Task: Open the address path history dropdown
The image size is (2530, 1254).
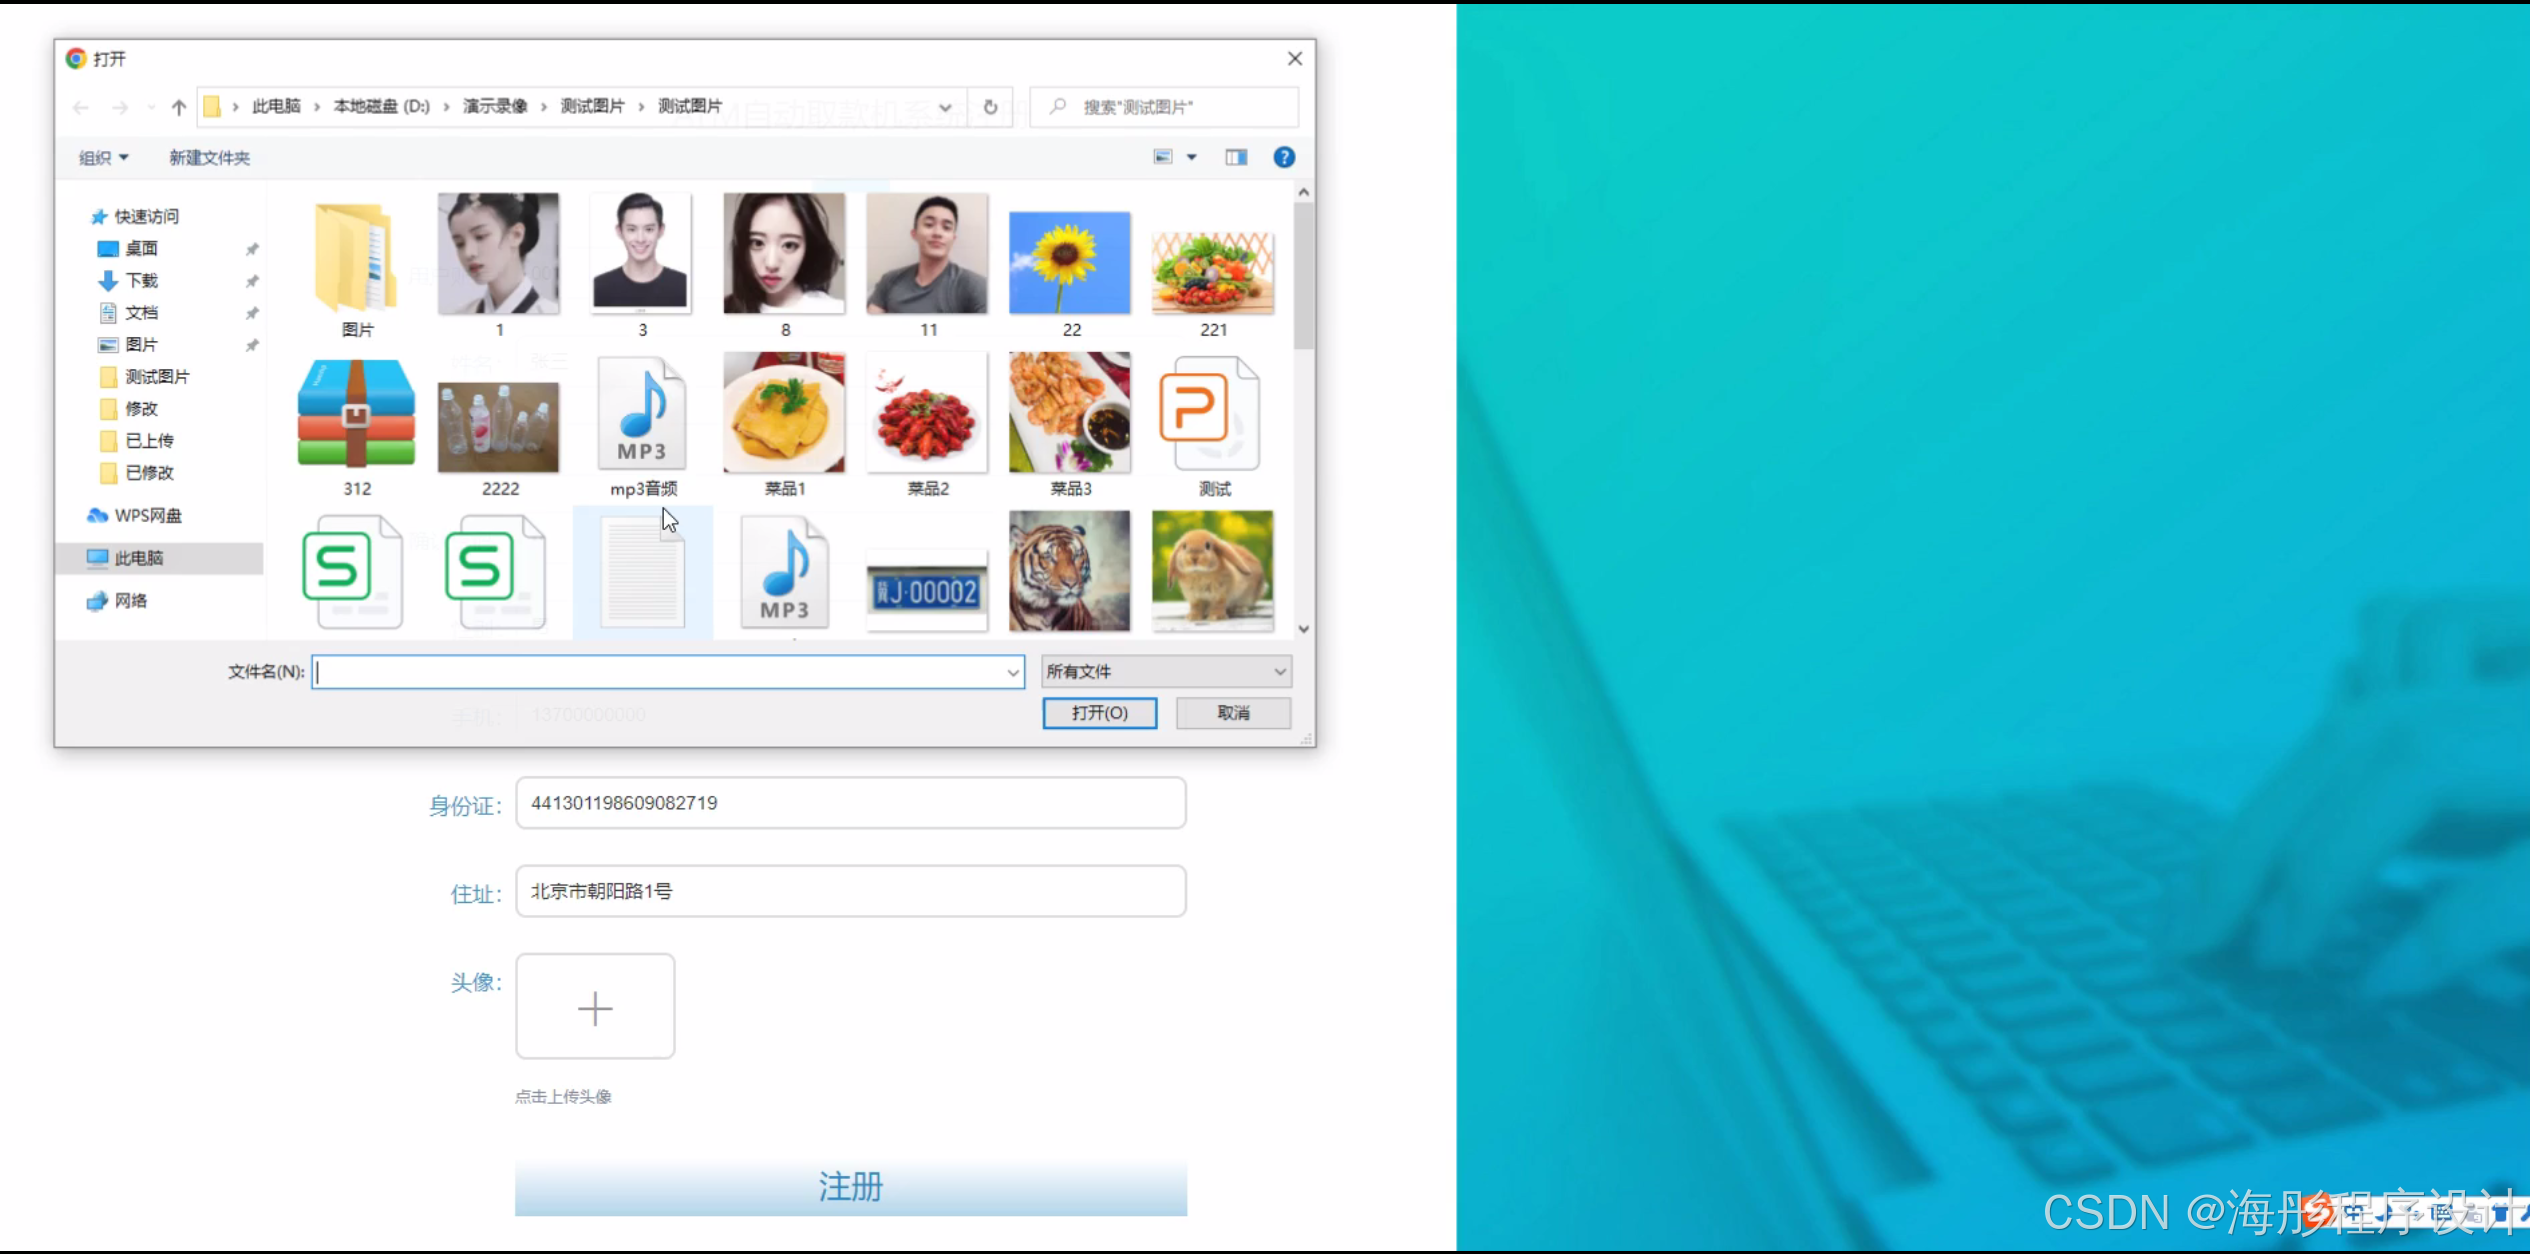Action: 945,107
